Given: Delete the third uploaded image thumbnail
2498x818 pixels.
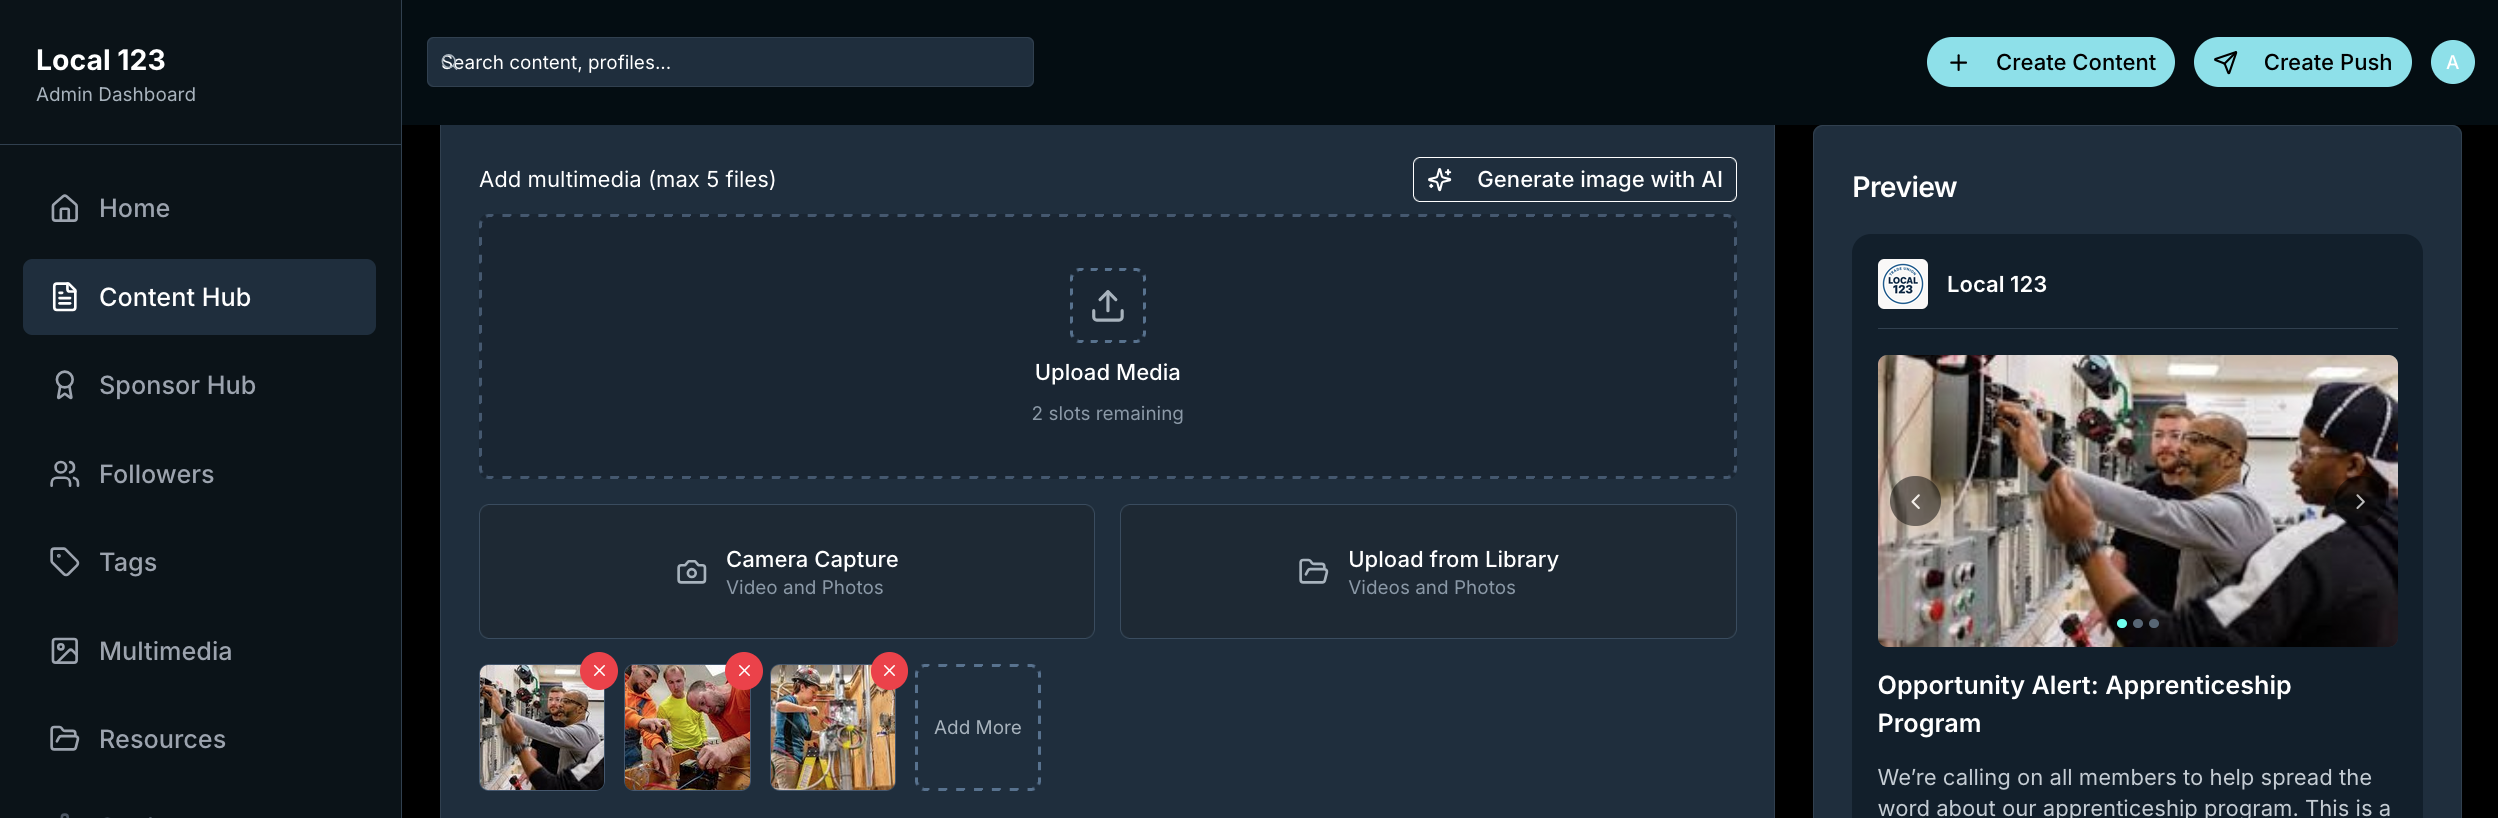Looking at the screenshot, I should pyautogui.click(x=889, y=671).
